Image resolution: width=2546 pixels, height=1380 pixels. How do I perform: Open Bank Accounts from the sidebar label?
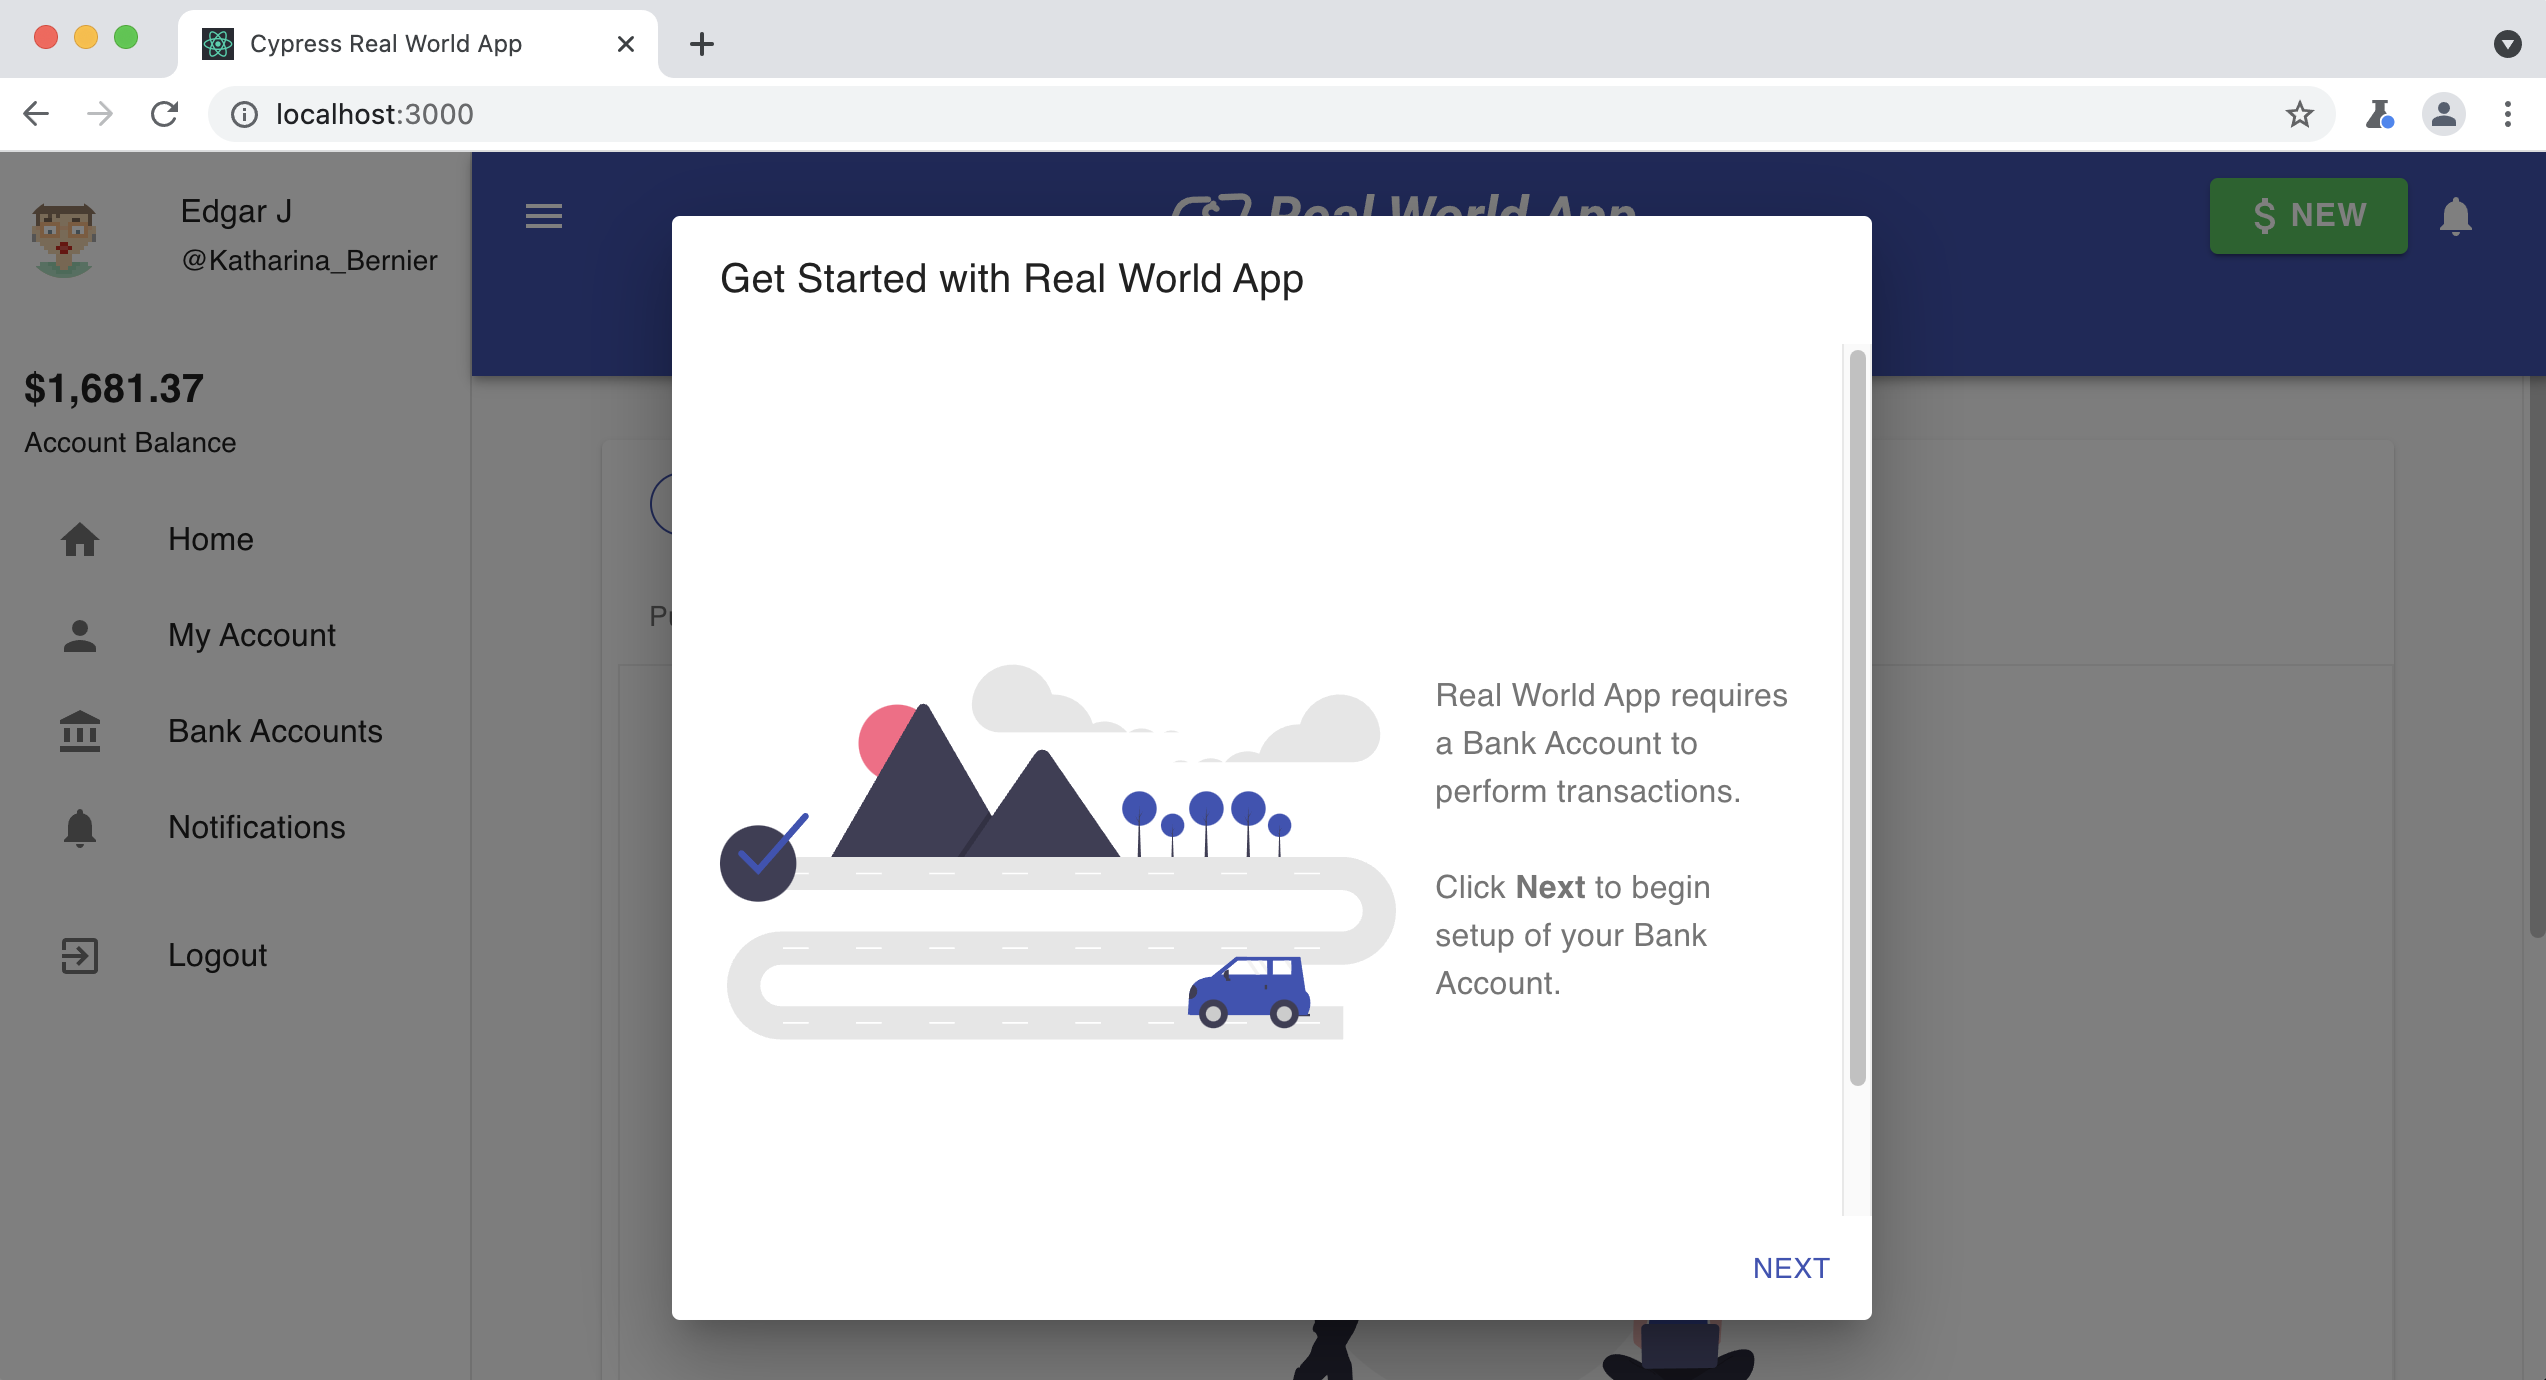pos(275,731)
